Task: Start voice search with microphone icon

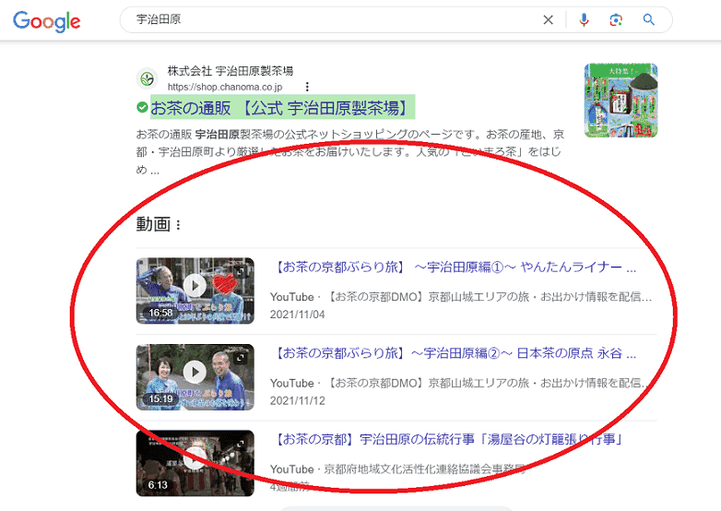Action: [584, 20]
